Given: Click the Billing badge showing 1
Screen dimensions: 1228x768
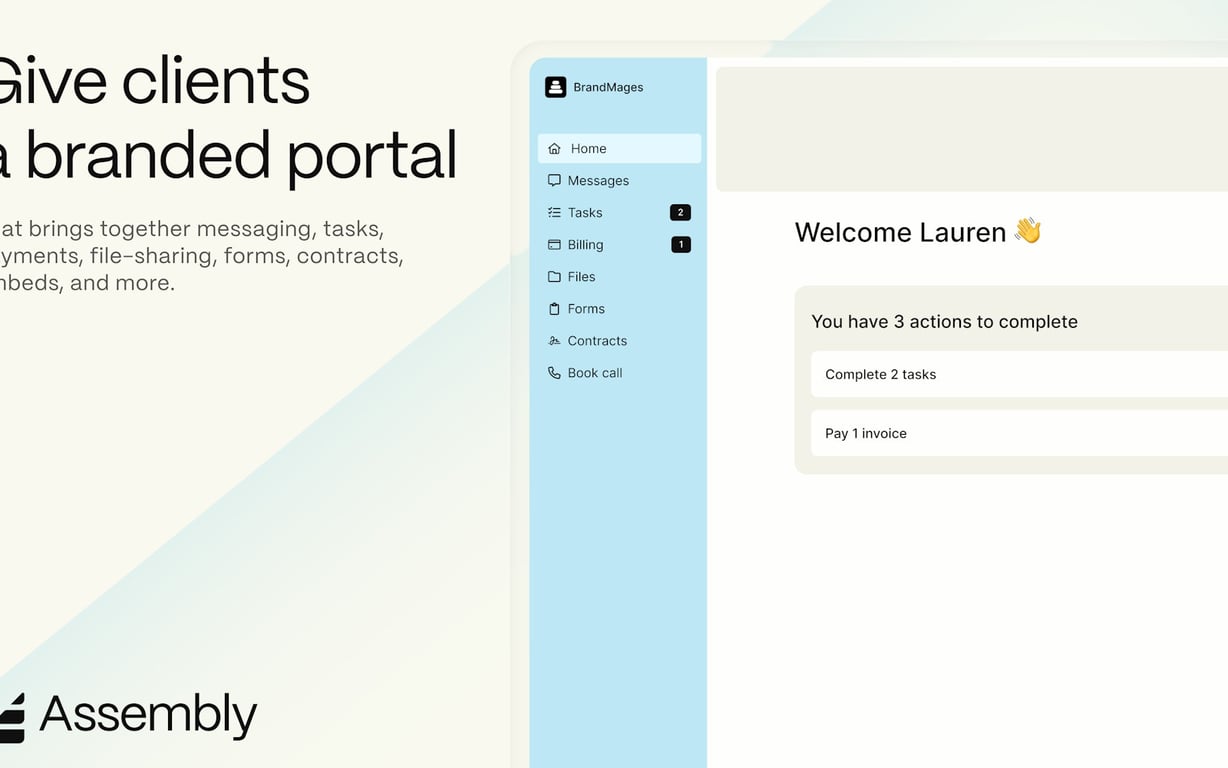Looking at the screenshot, I should [x=680, y=244].
